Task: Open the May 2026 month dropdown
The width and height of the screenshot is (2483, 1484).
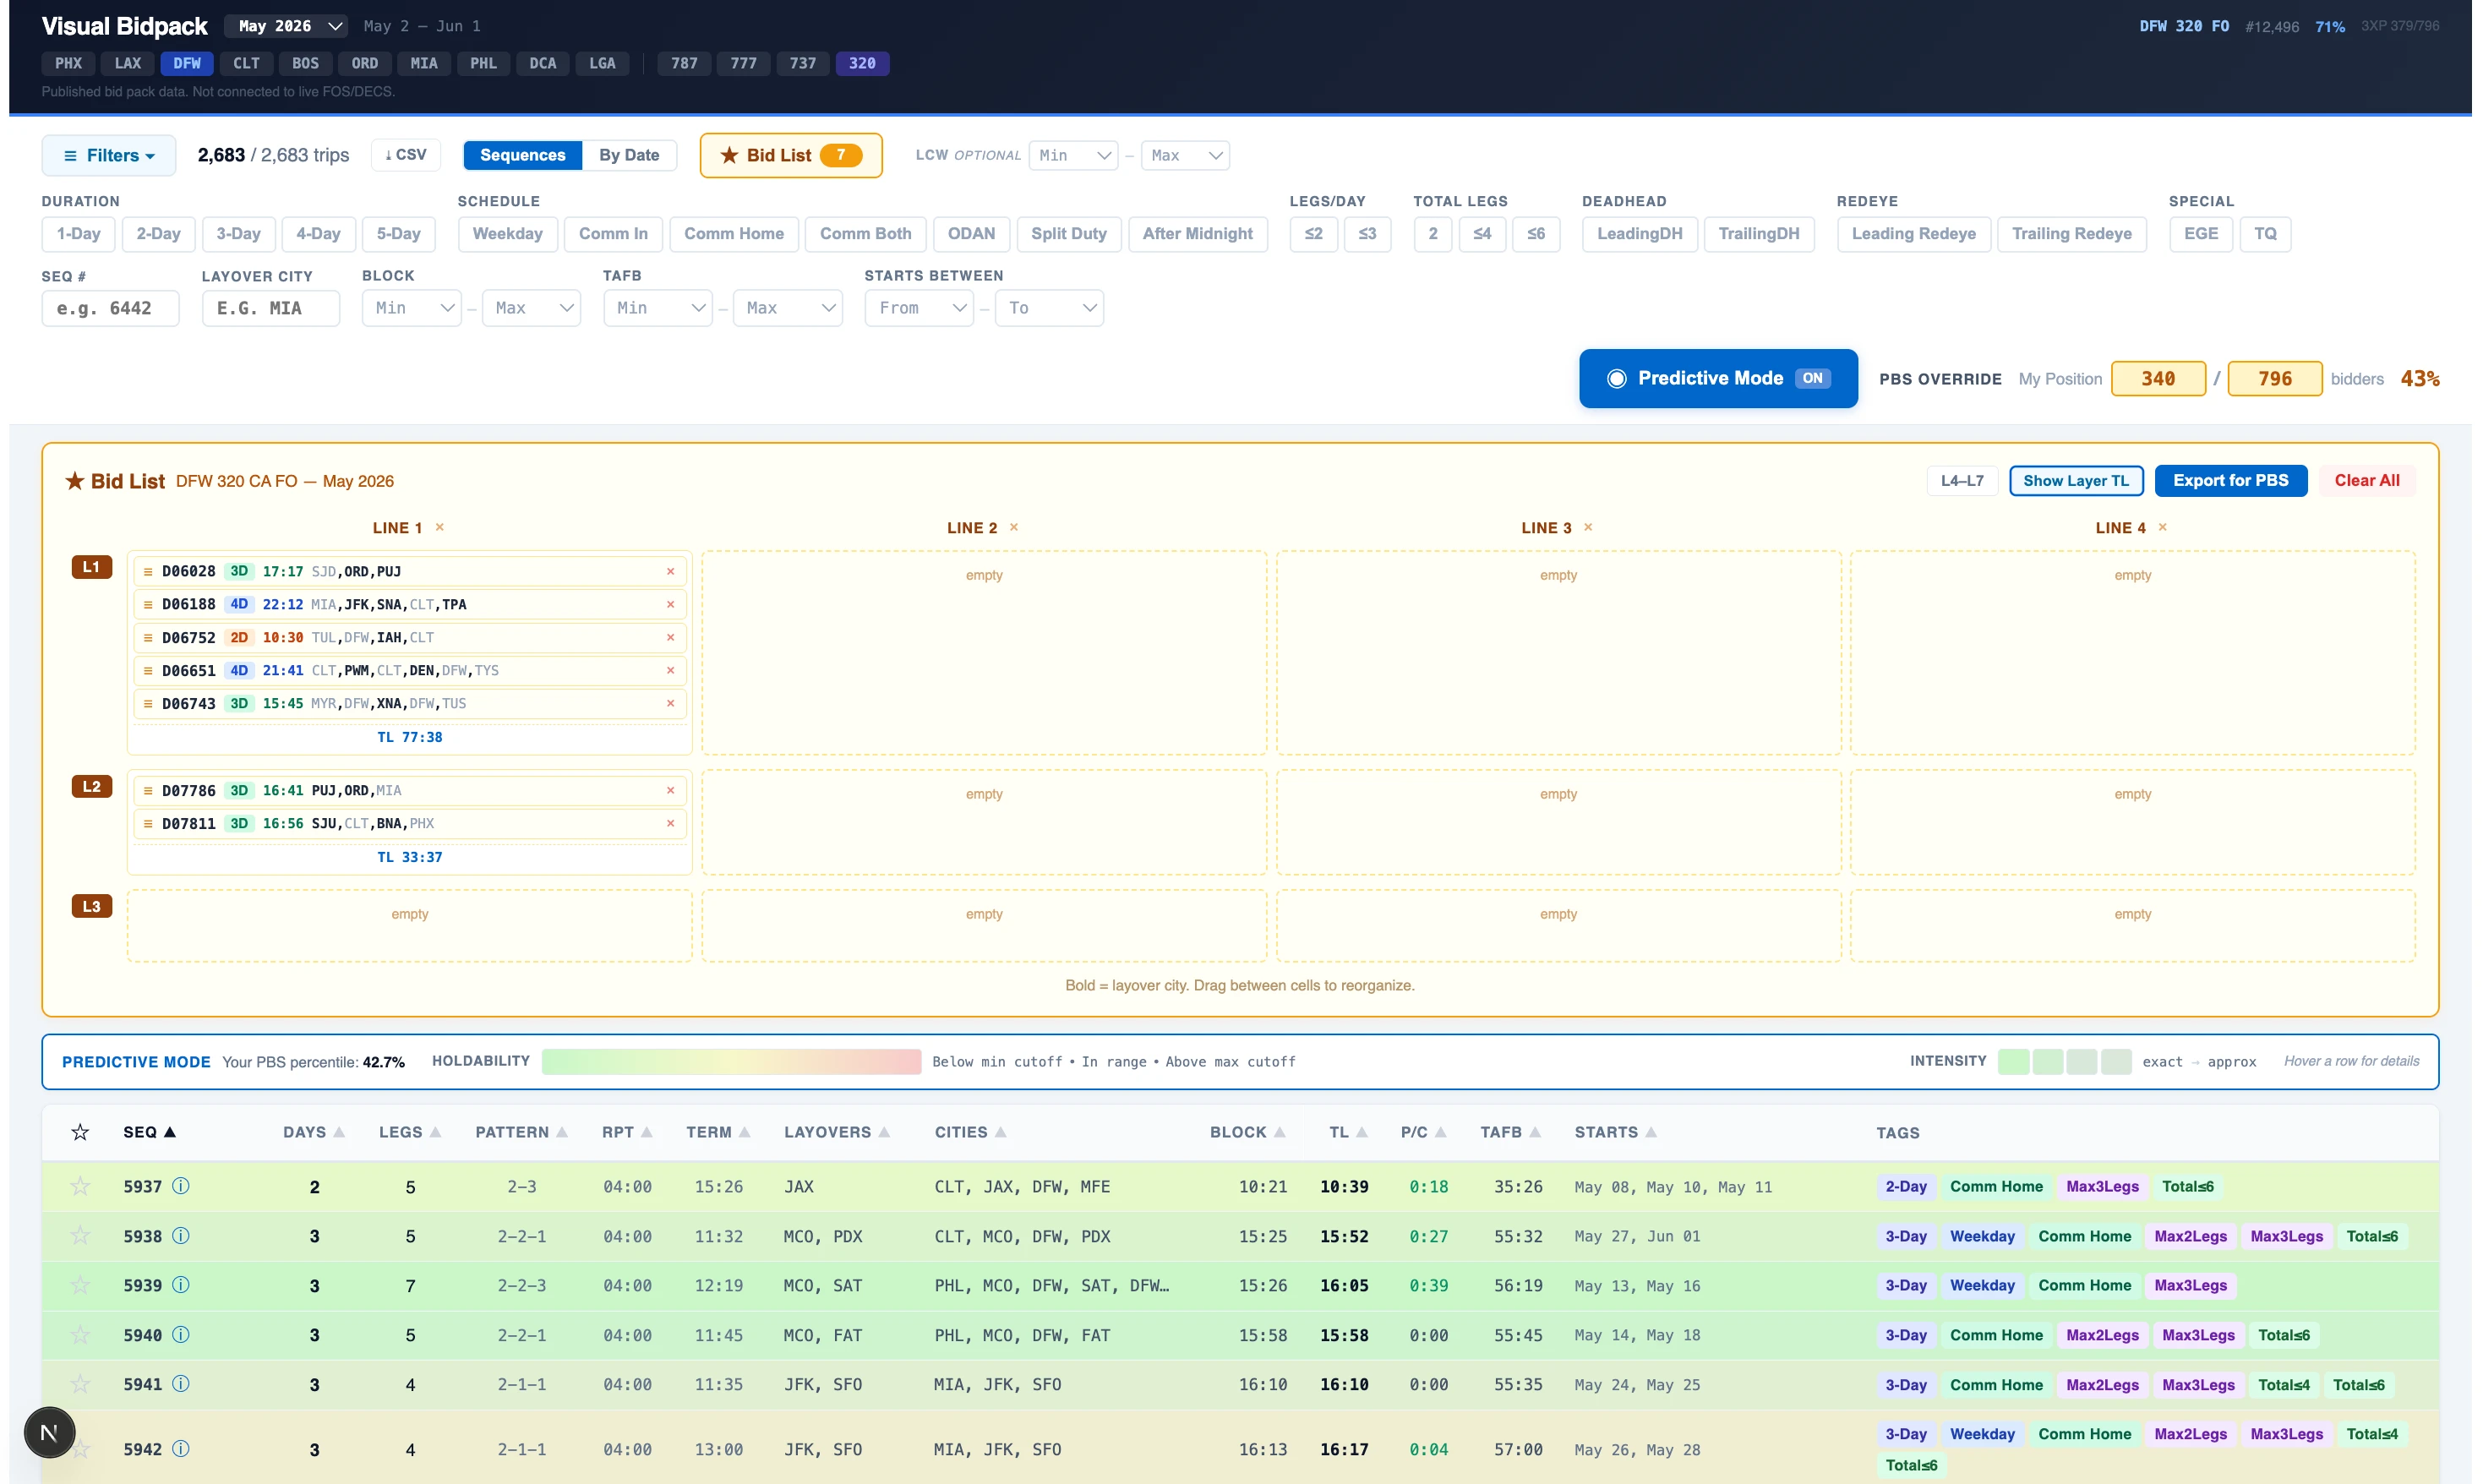Action: (286, 26)
